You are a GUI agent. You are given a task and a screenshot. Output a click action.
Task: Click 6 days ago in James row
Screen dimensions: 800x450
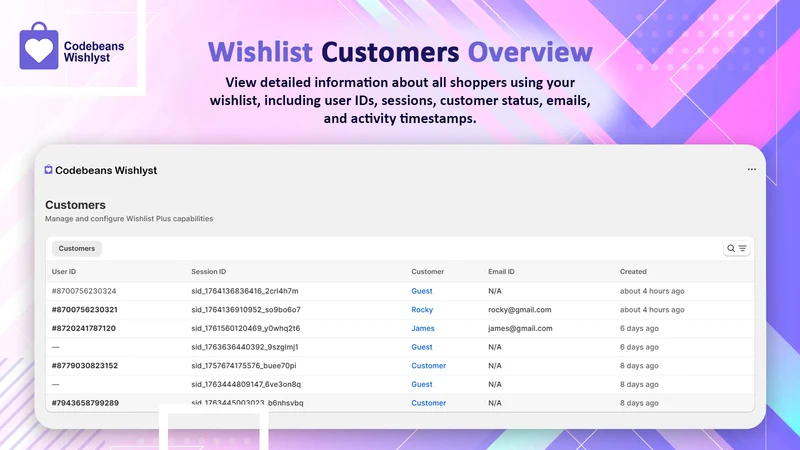pyautogui.click(x=639, y=328)
